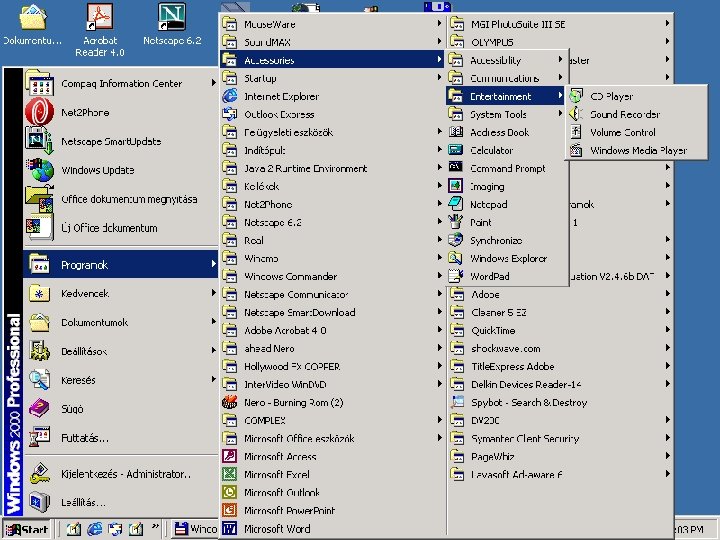Click the Net2Phone icon in Start menu
The image size is (720, 540).
(39, 112)
